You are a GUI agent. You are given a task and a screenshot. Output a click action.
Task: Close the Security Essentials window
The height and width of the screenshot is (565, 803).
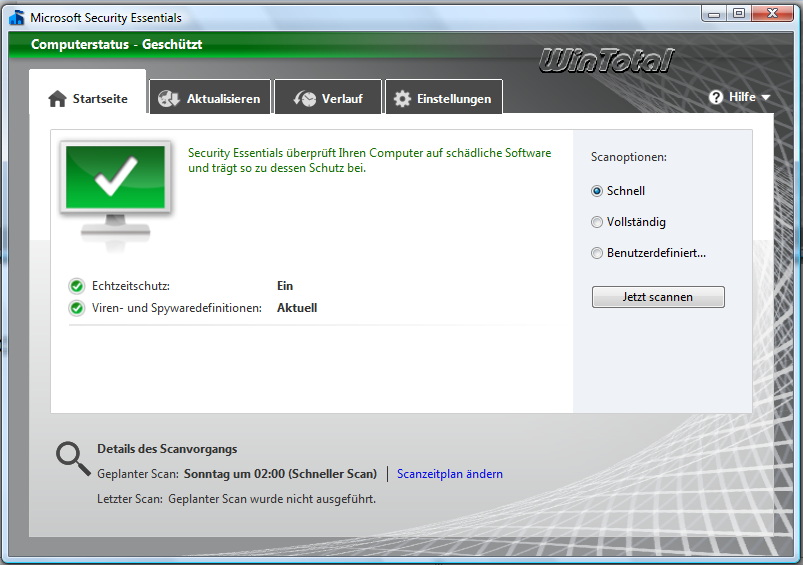pos(773,14)
